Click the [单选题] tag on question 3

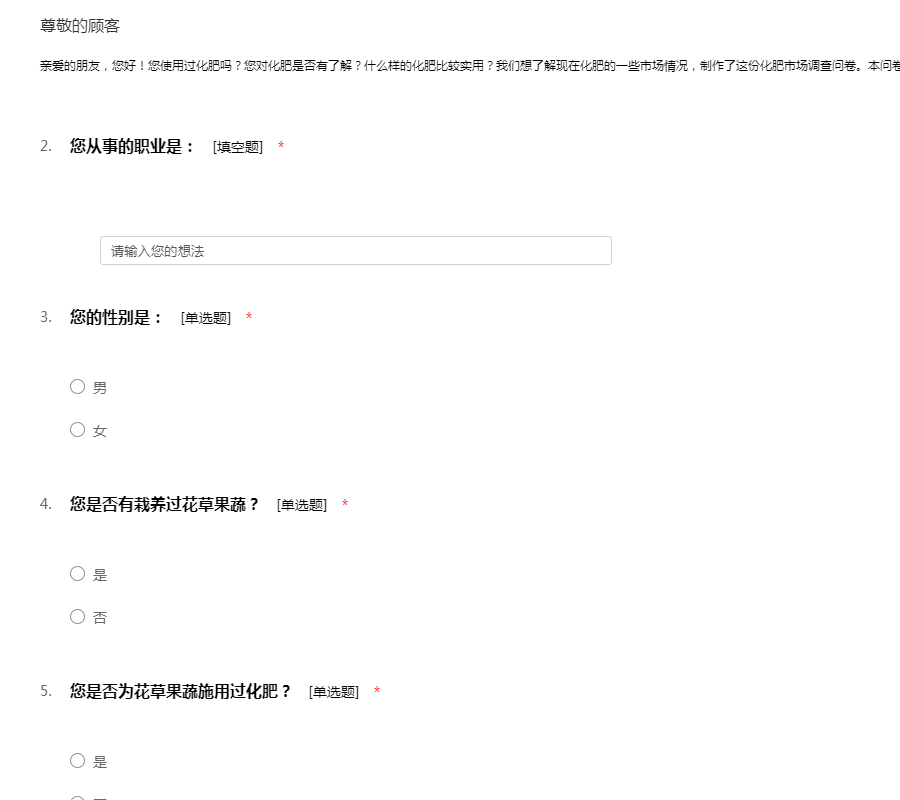coord(206,319)
